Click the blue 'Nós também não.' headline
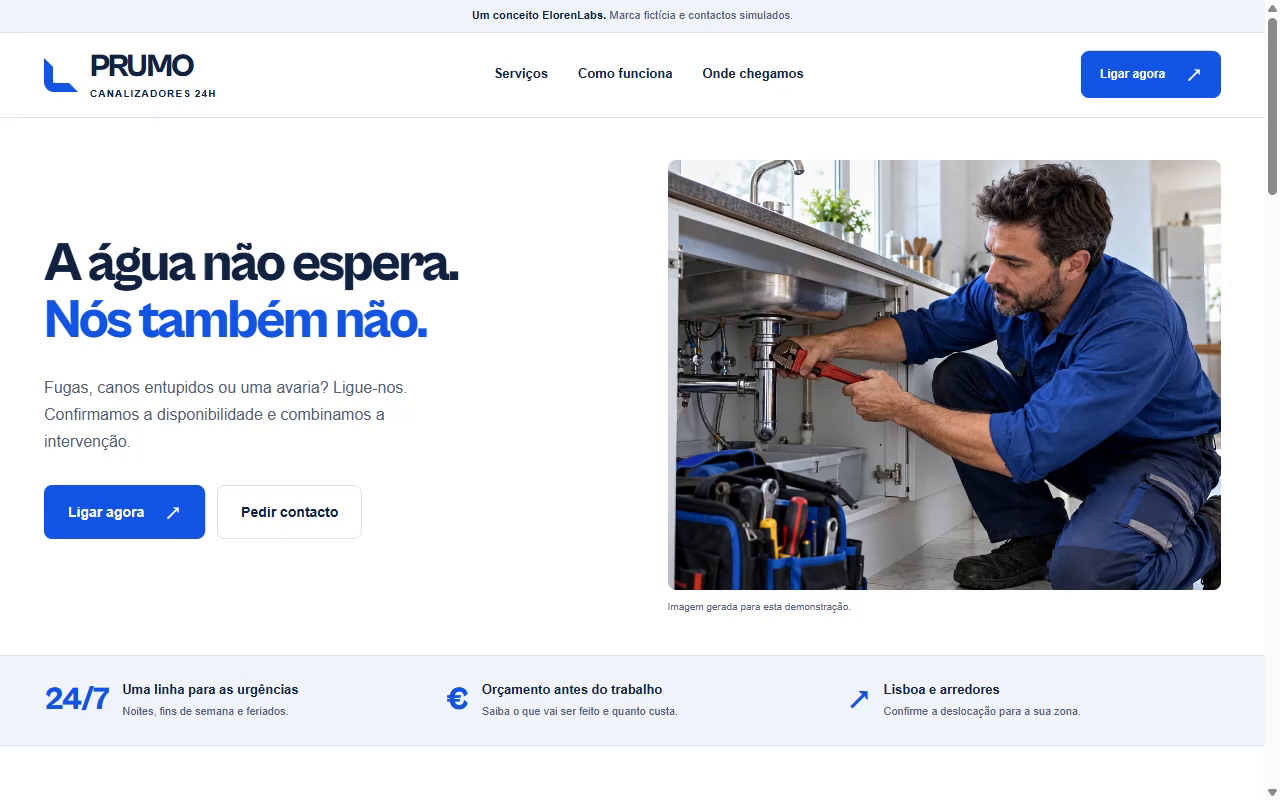1280x800 pixels. (x=236, y=320)
